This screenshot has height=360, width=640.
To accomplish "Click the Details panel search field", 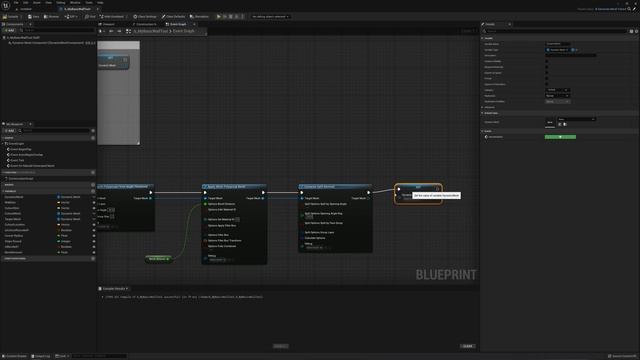I will coord(555,31).
